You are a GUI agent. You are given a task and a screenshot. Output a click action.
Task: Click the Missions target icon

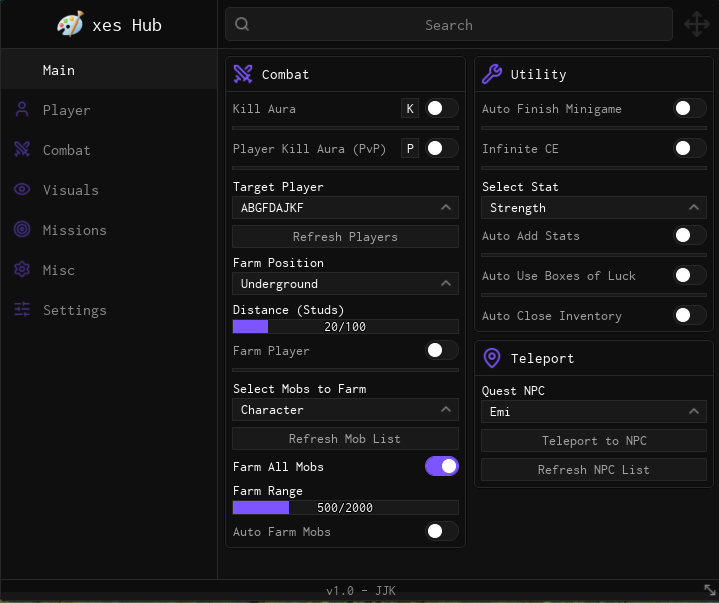(x=22, y=229)
